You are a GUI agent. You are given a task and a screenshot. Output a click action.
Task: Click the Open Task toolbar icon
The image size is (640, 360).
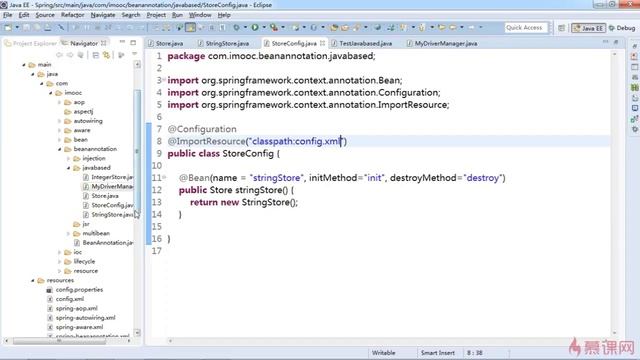pyautogui.click(x=345, y=27)
